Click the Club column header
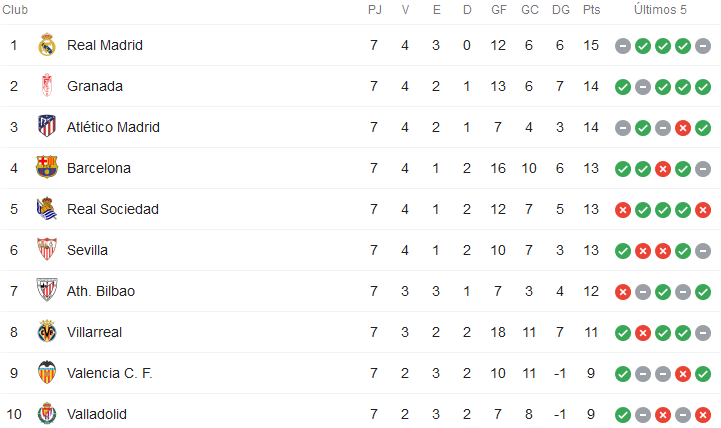Viewport: 721px width, 428px height. tap(15, 10)
